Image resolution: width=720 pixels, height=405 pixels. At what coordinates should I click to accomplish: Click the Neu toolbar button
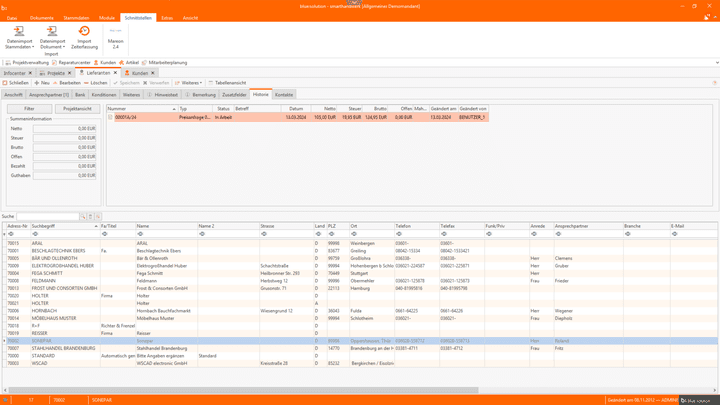tap(42, 83)
